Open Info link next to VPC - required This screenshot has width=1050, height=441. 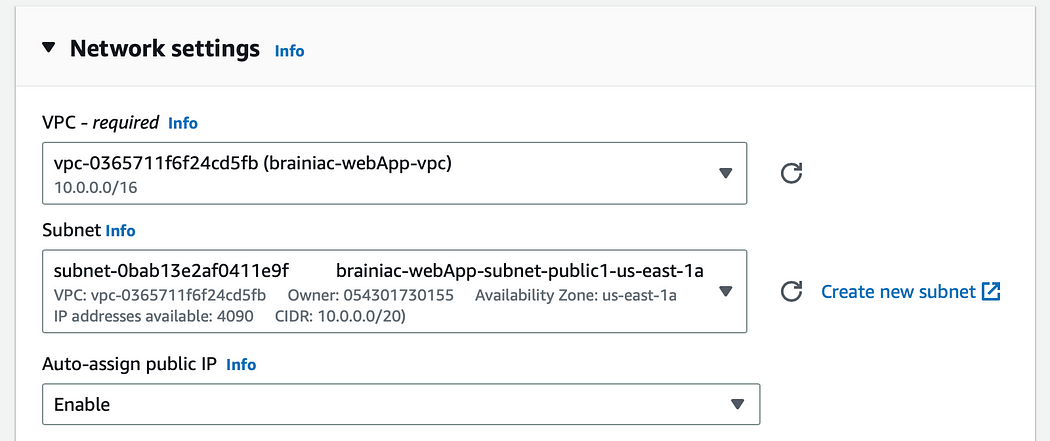[x=183, y=123]
